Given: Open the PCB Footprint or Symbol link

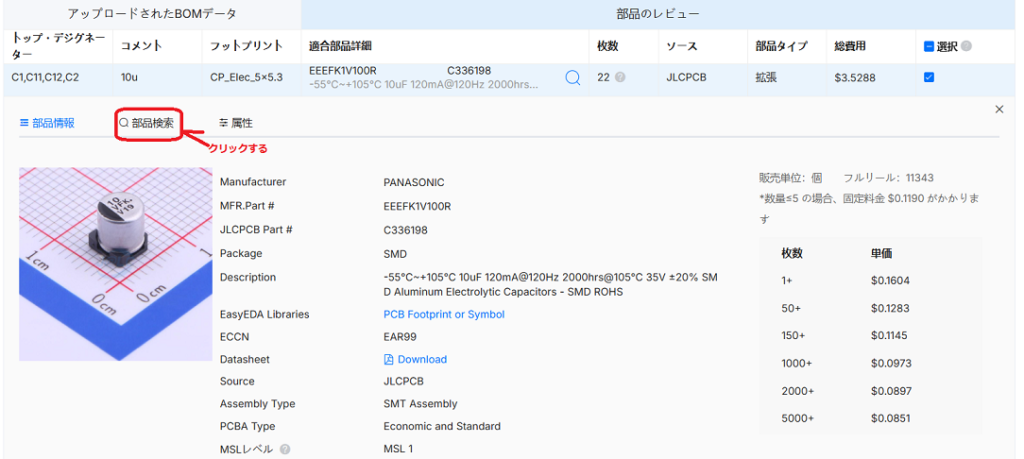Looking at the screenshot, I should [x=444, y=314].
